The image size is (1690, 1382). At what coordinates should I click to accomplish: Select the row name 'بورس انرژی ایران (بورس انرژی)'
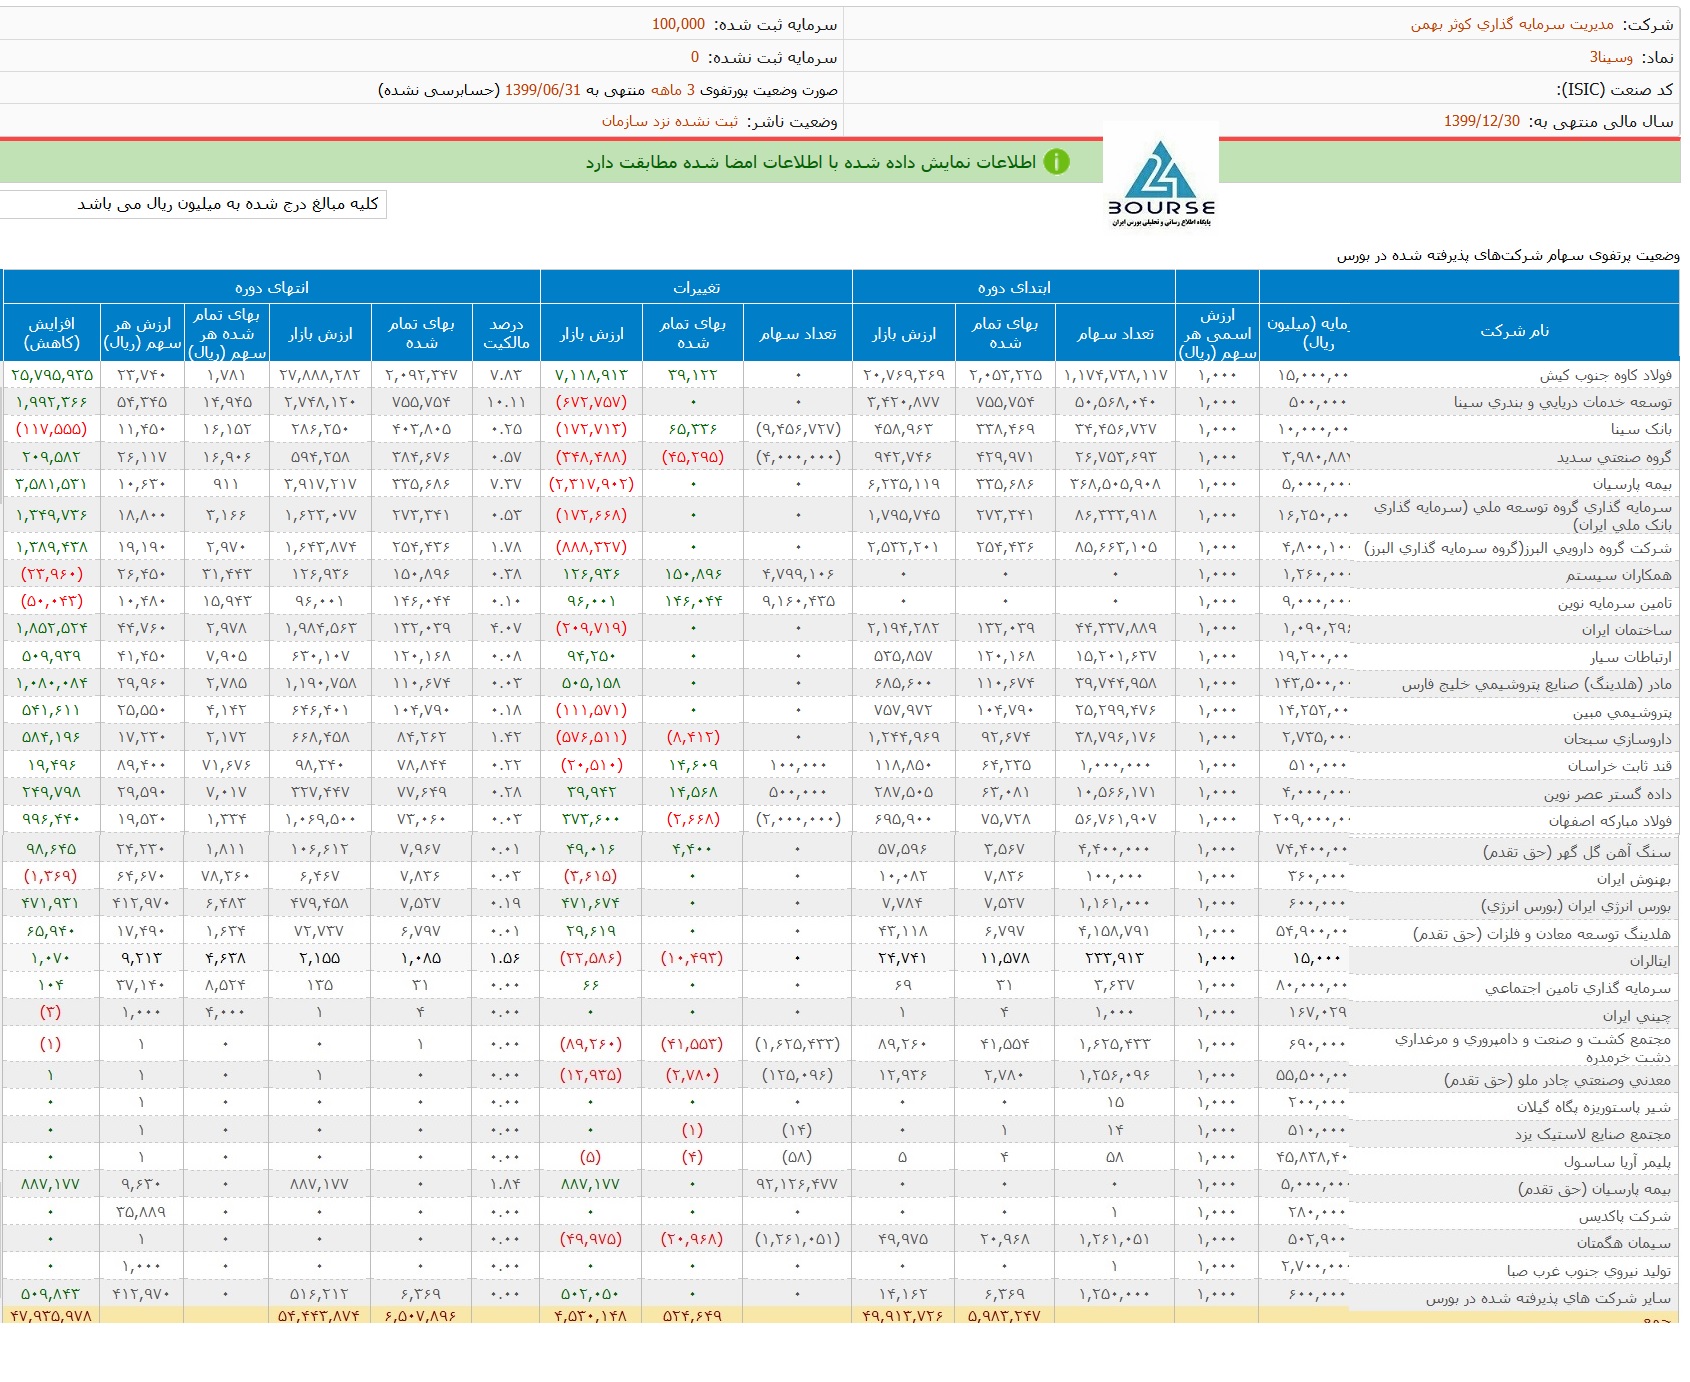tap(1575, 906)
